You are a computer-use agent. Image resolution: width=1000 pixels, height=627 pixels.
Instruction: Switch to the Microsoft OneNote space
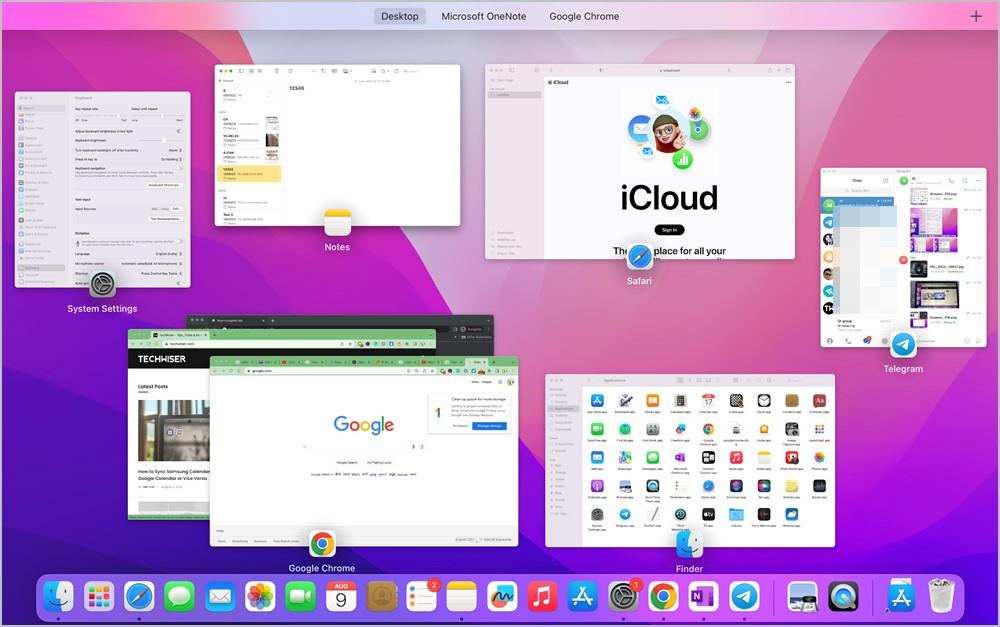click(483, 17)
